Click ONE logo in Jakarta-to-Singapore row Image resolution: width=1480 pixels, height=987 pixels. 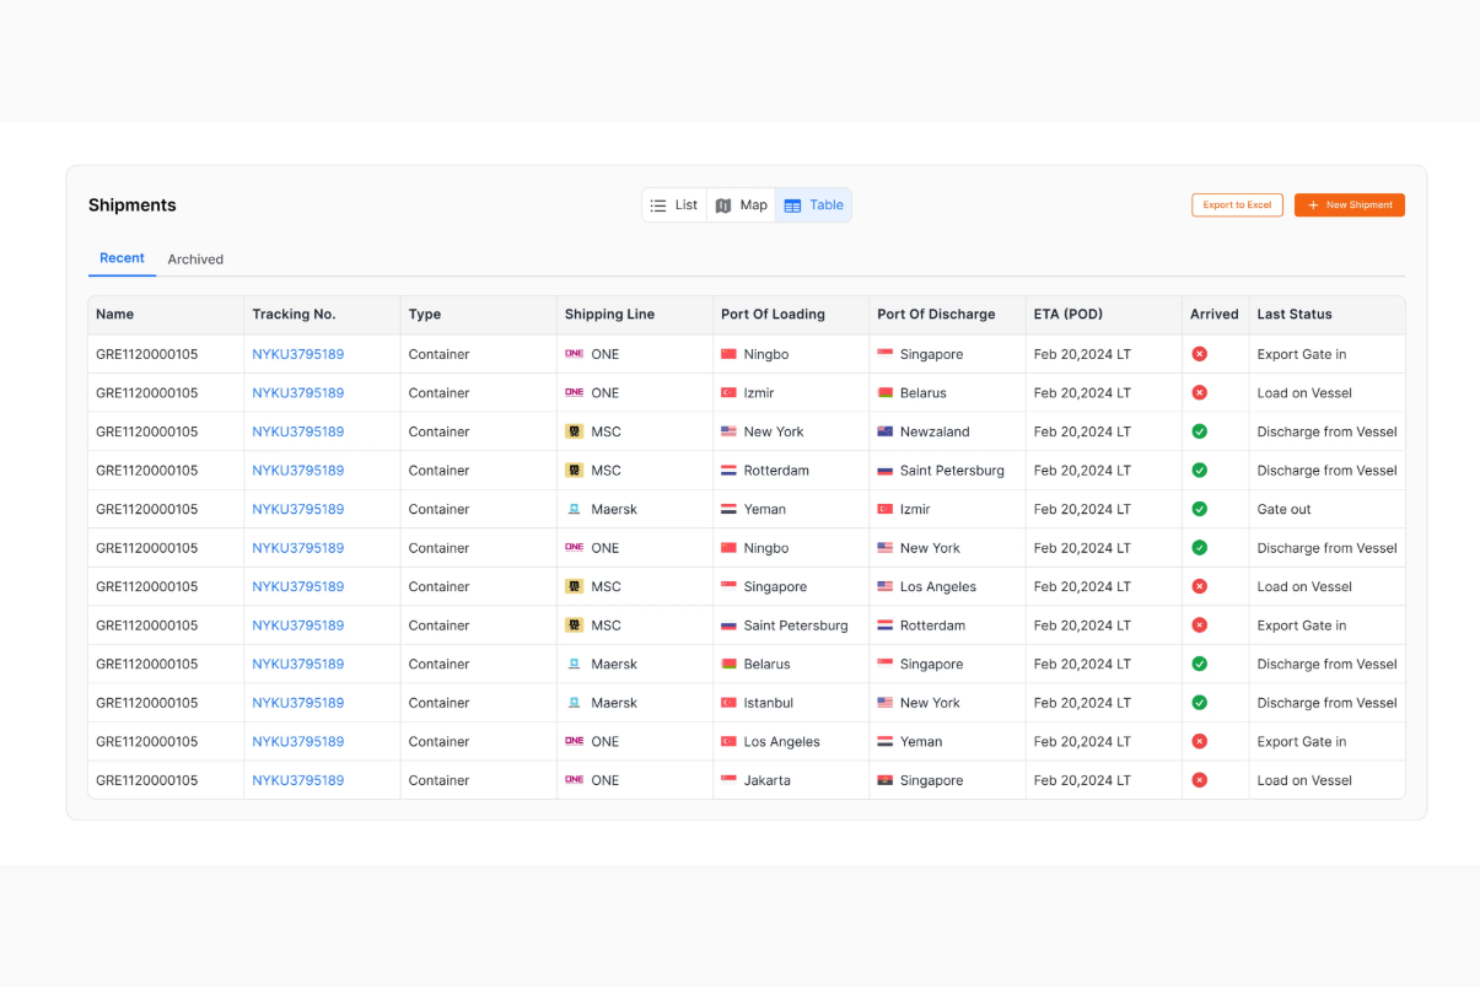574,780
